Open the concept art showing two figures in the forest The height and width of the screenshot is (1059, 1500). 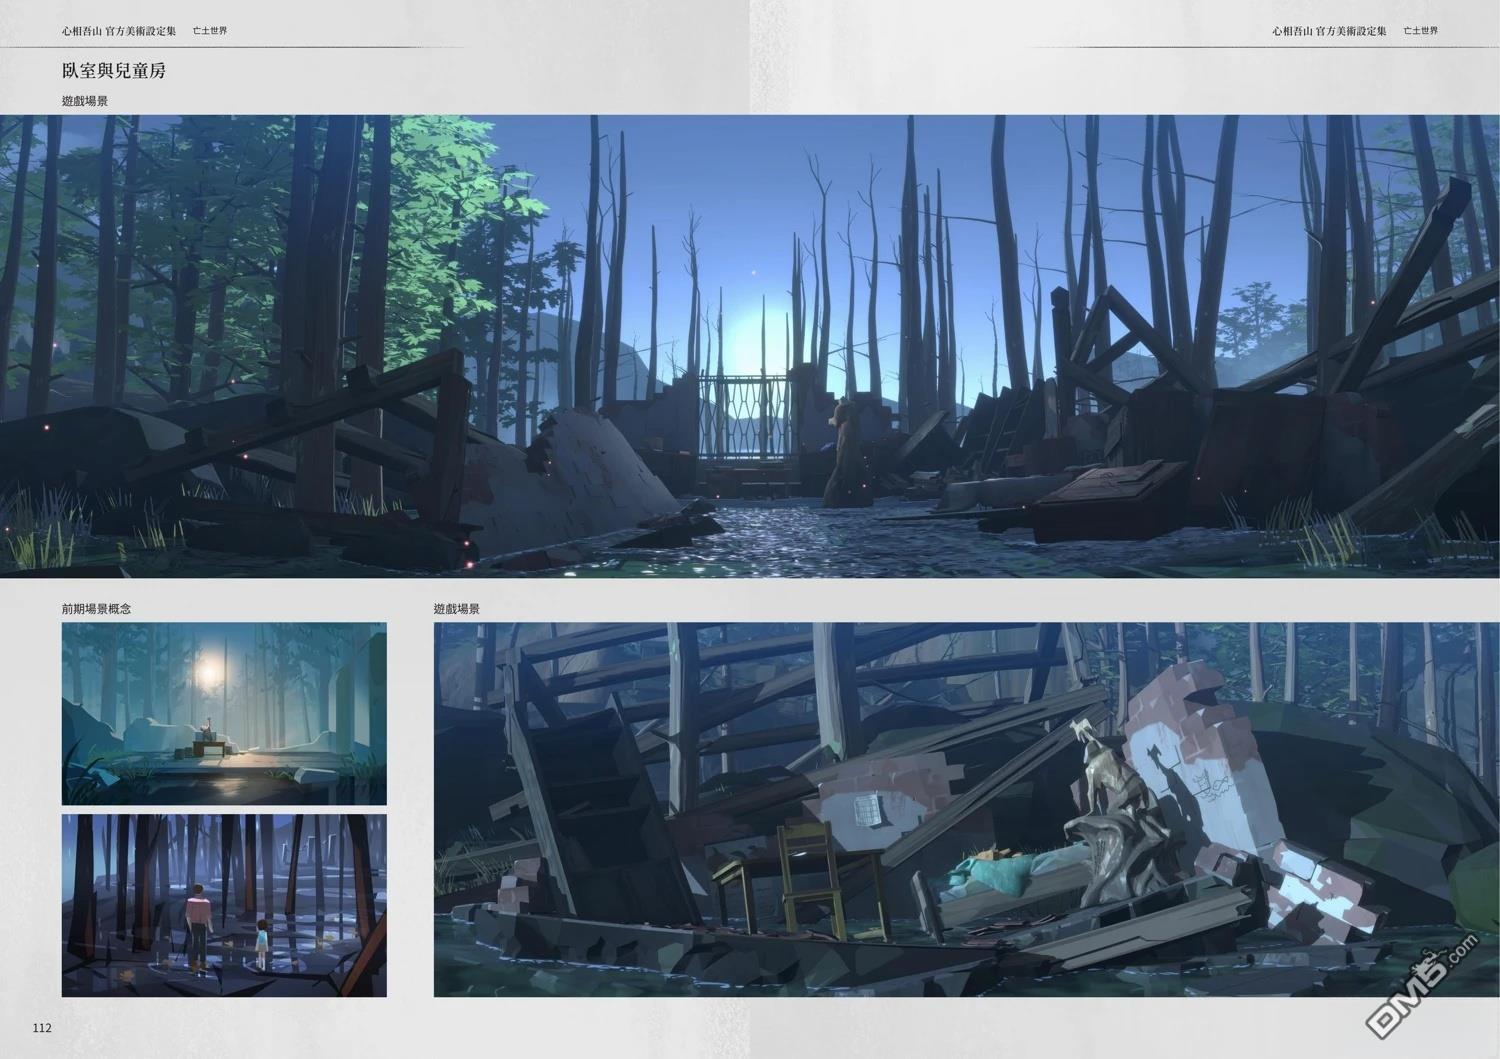coord(224,905)
